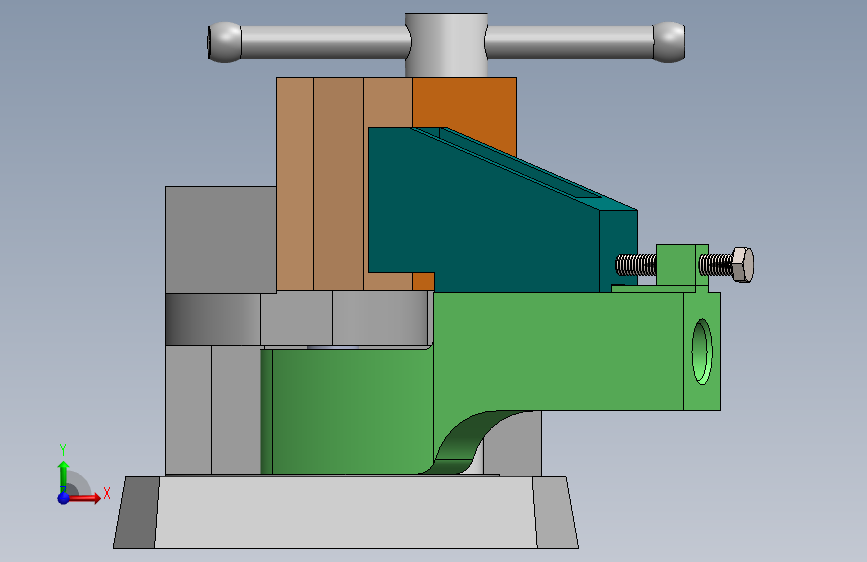Select the rounded gray cylinder band face
Viewport: 867px width, 562px height.
(213, 319)
